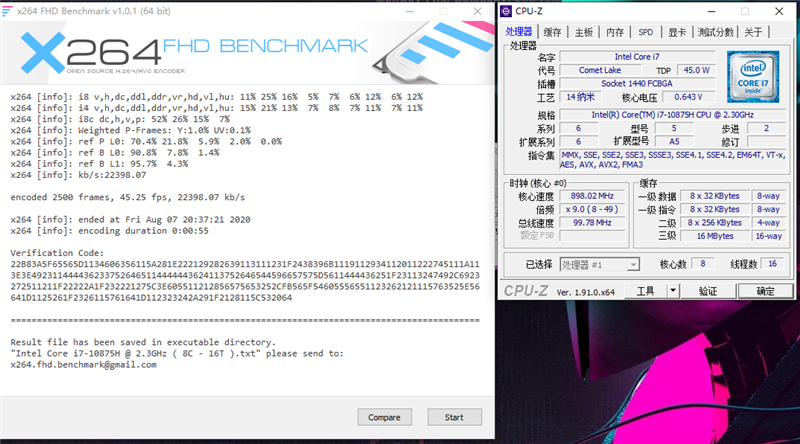Click the 步进 value 2
The height and width of the screenshot is (444, 800).
click(x=766, y=128)
